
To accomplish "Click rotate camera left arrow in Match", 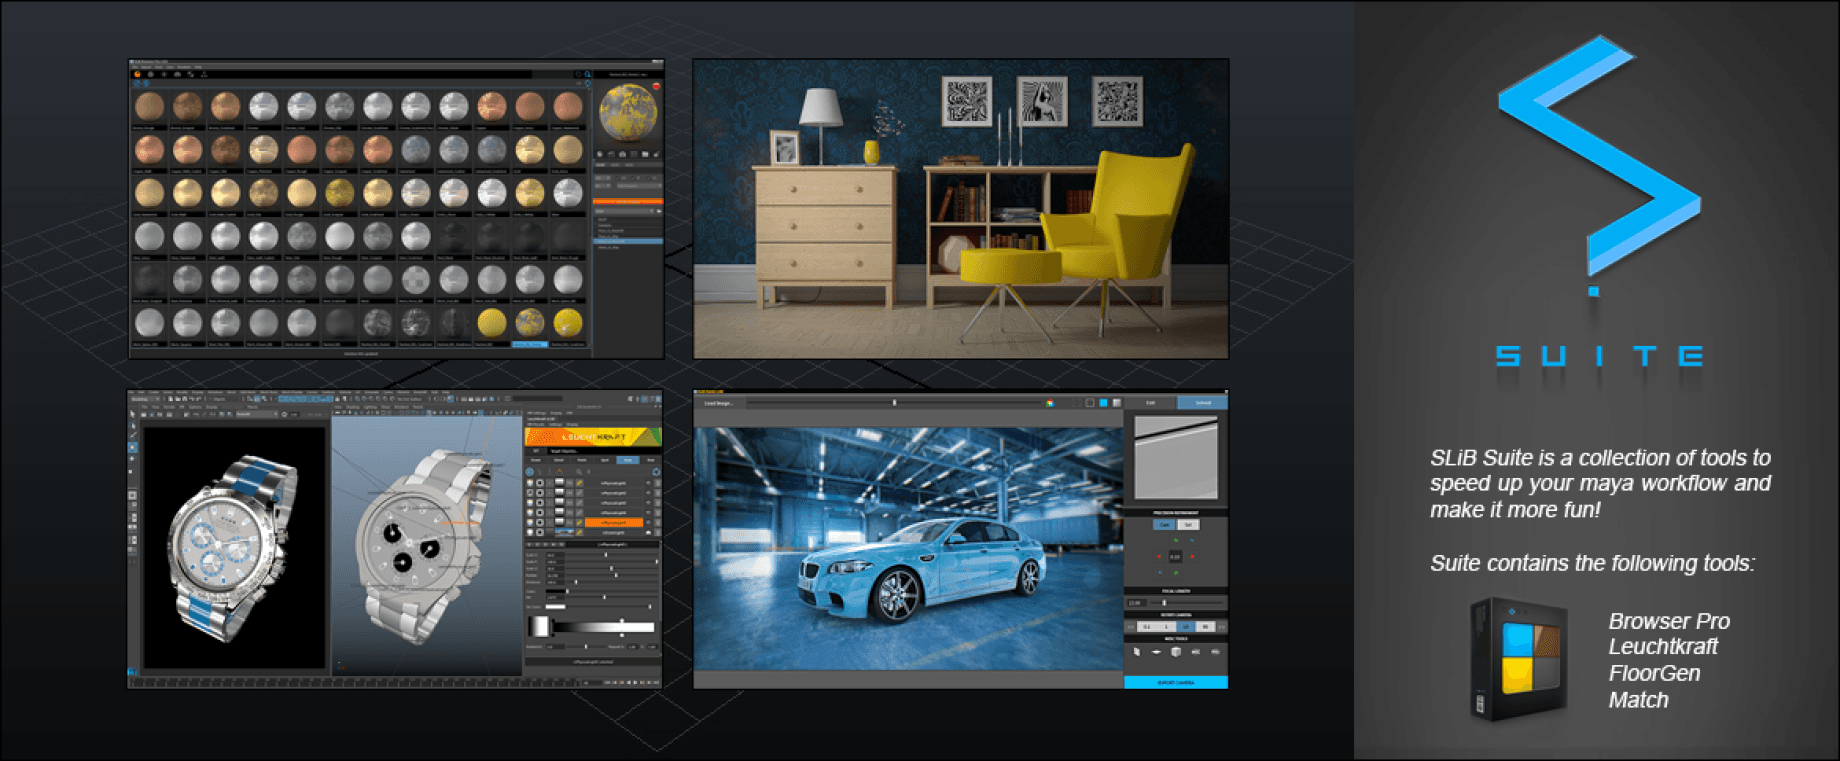I will pos(1130,627).
